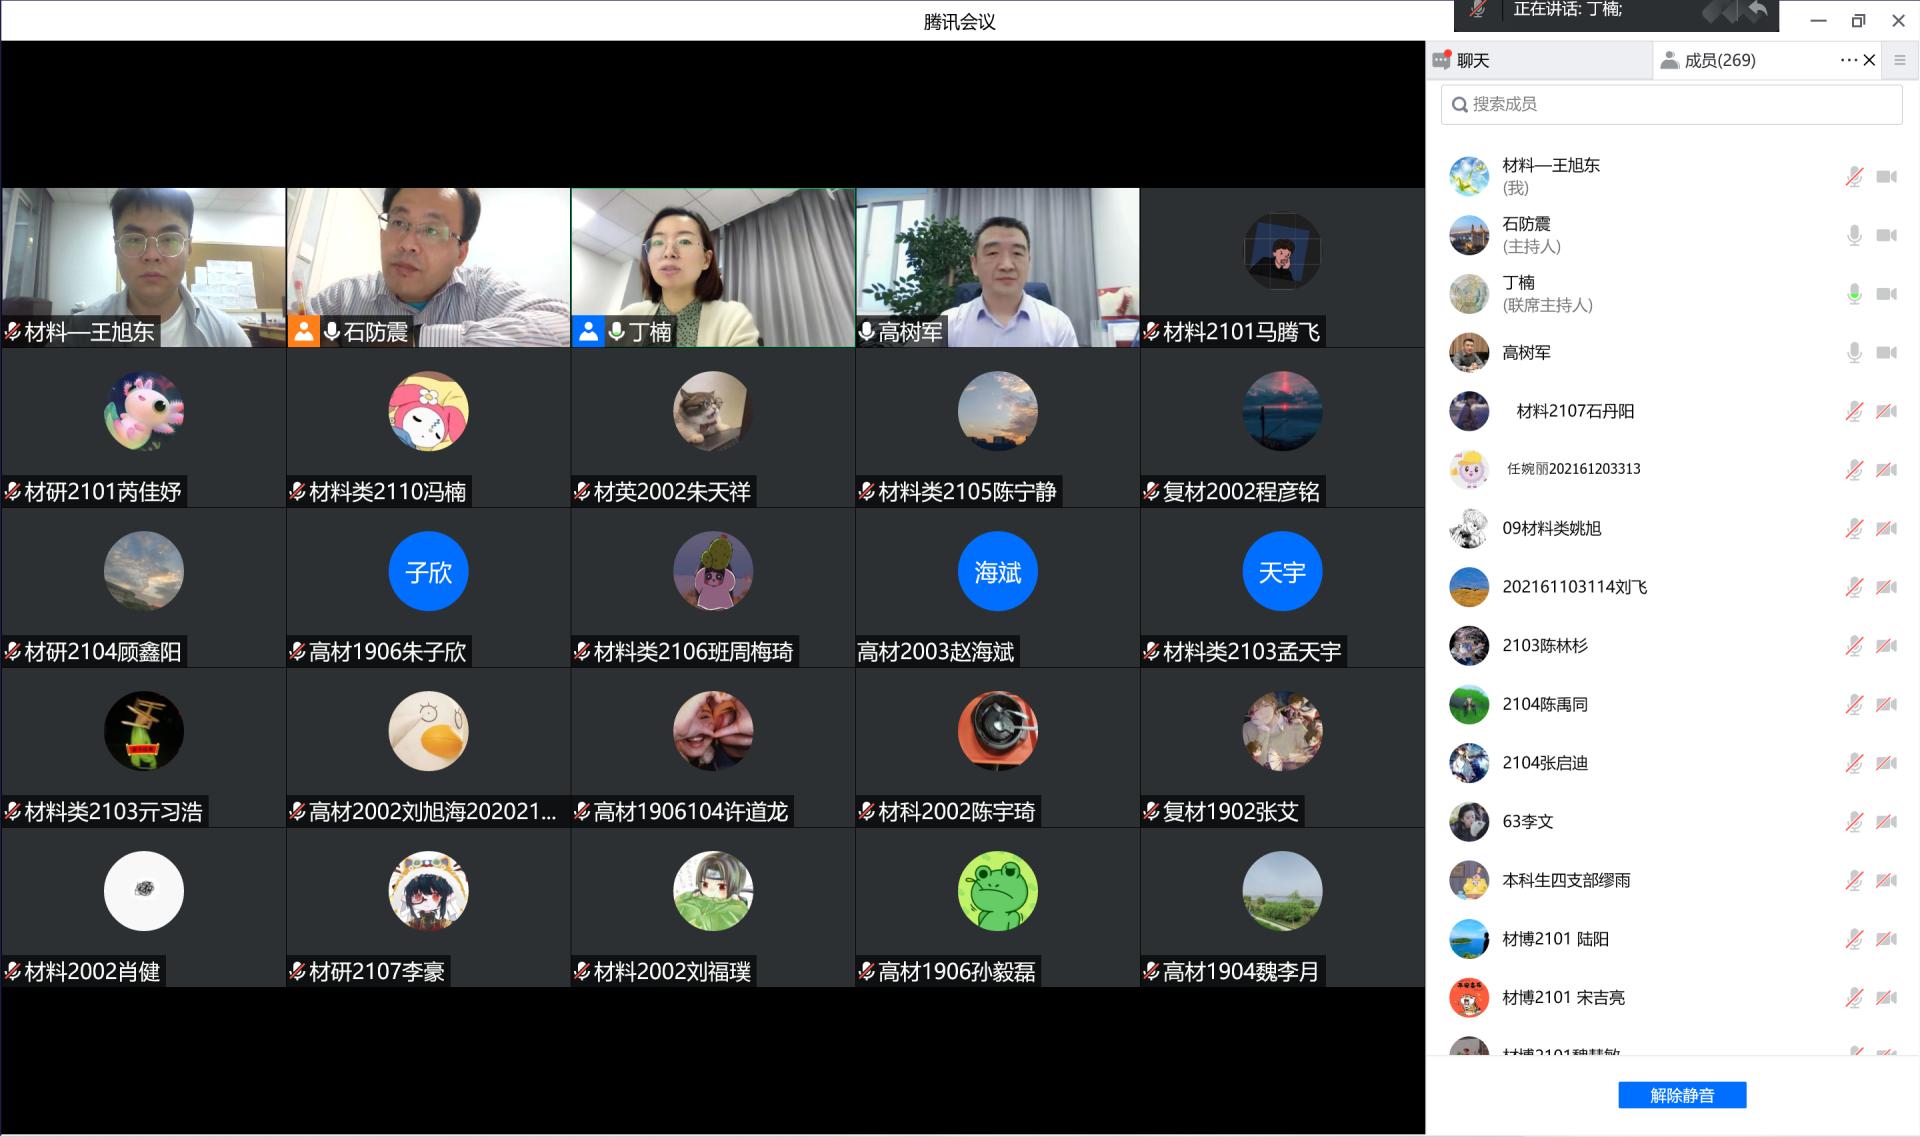Image resolution: width=1920 pixels, height=1137 pixels.
Task: Click the 海斌 avatar tile of 高材2003赵海斌
Action: coord(997,572)
